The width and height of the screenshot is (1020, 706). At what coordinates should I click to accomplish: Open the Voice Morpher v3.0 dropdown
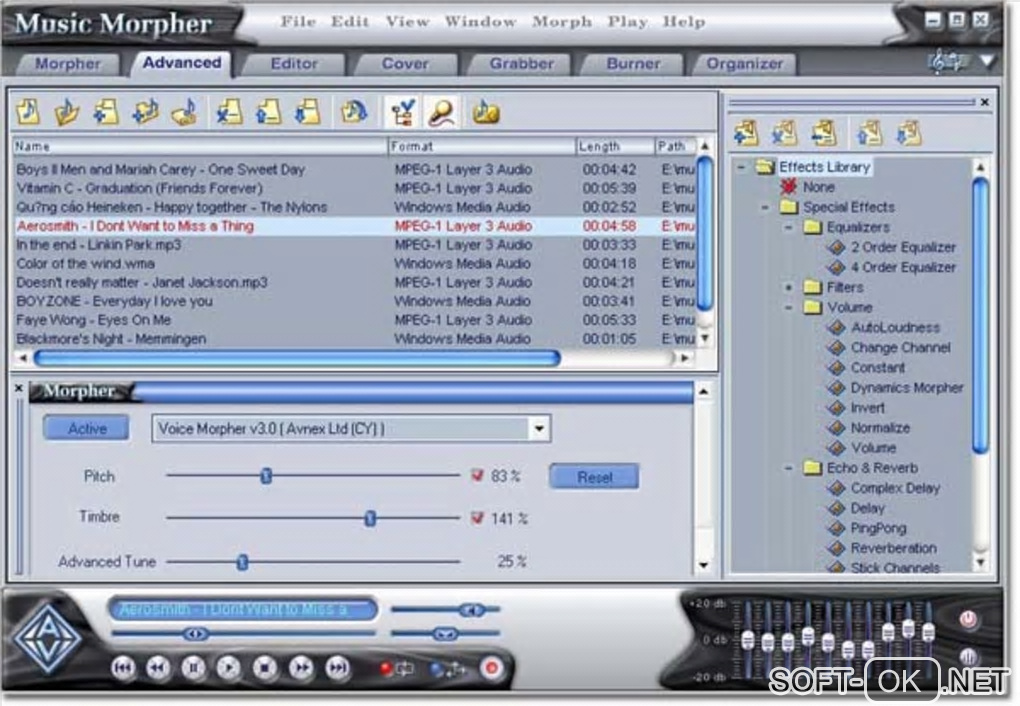(x=539, y=429)
